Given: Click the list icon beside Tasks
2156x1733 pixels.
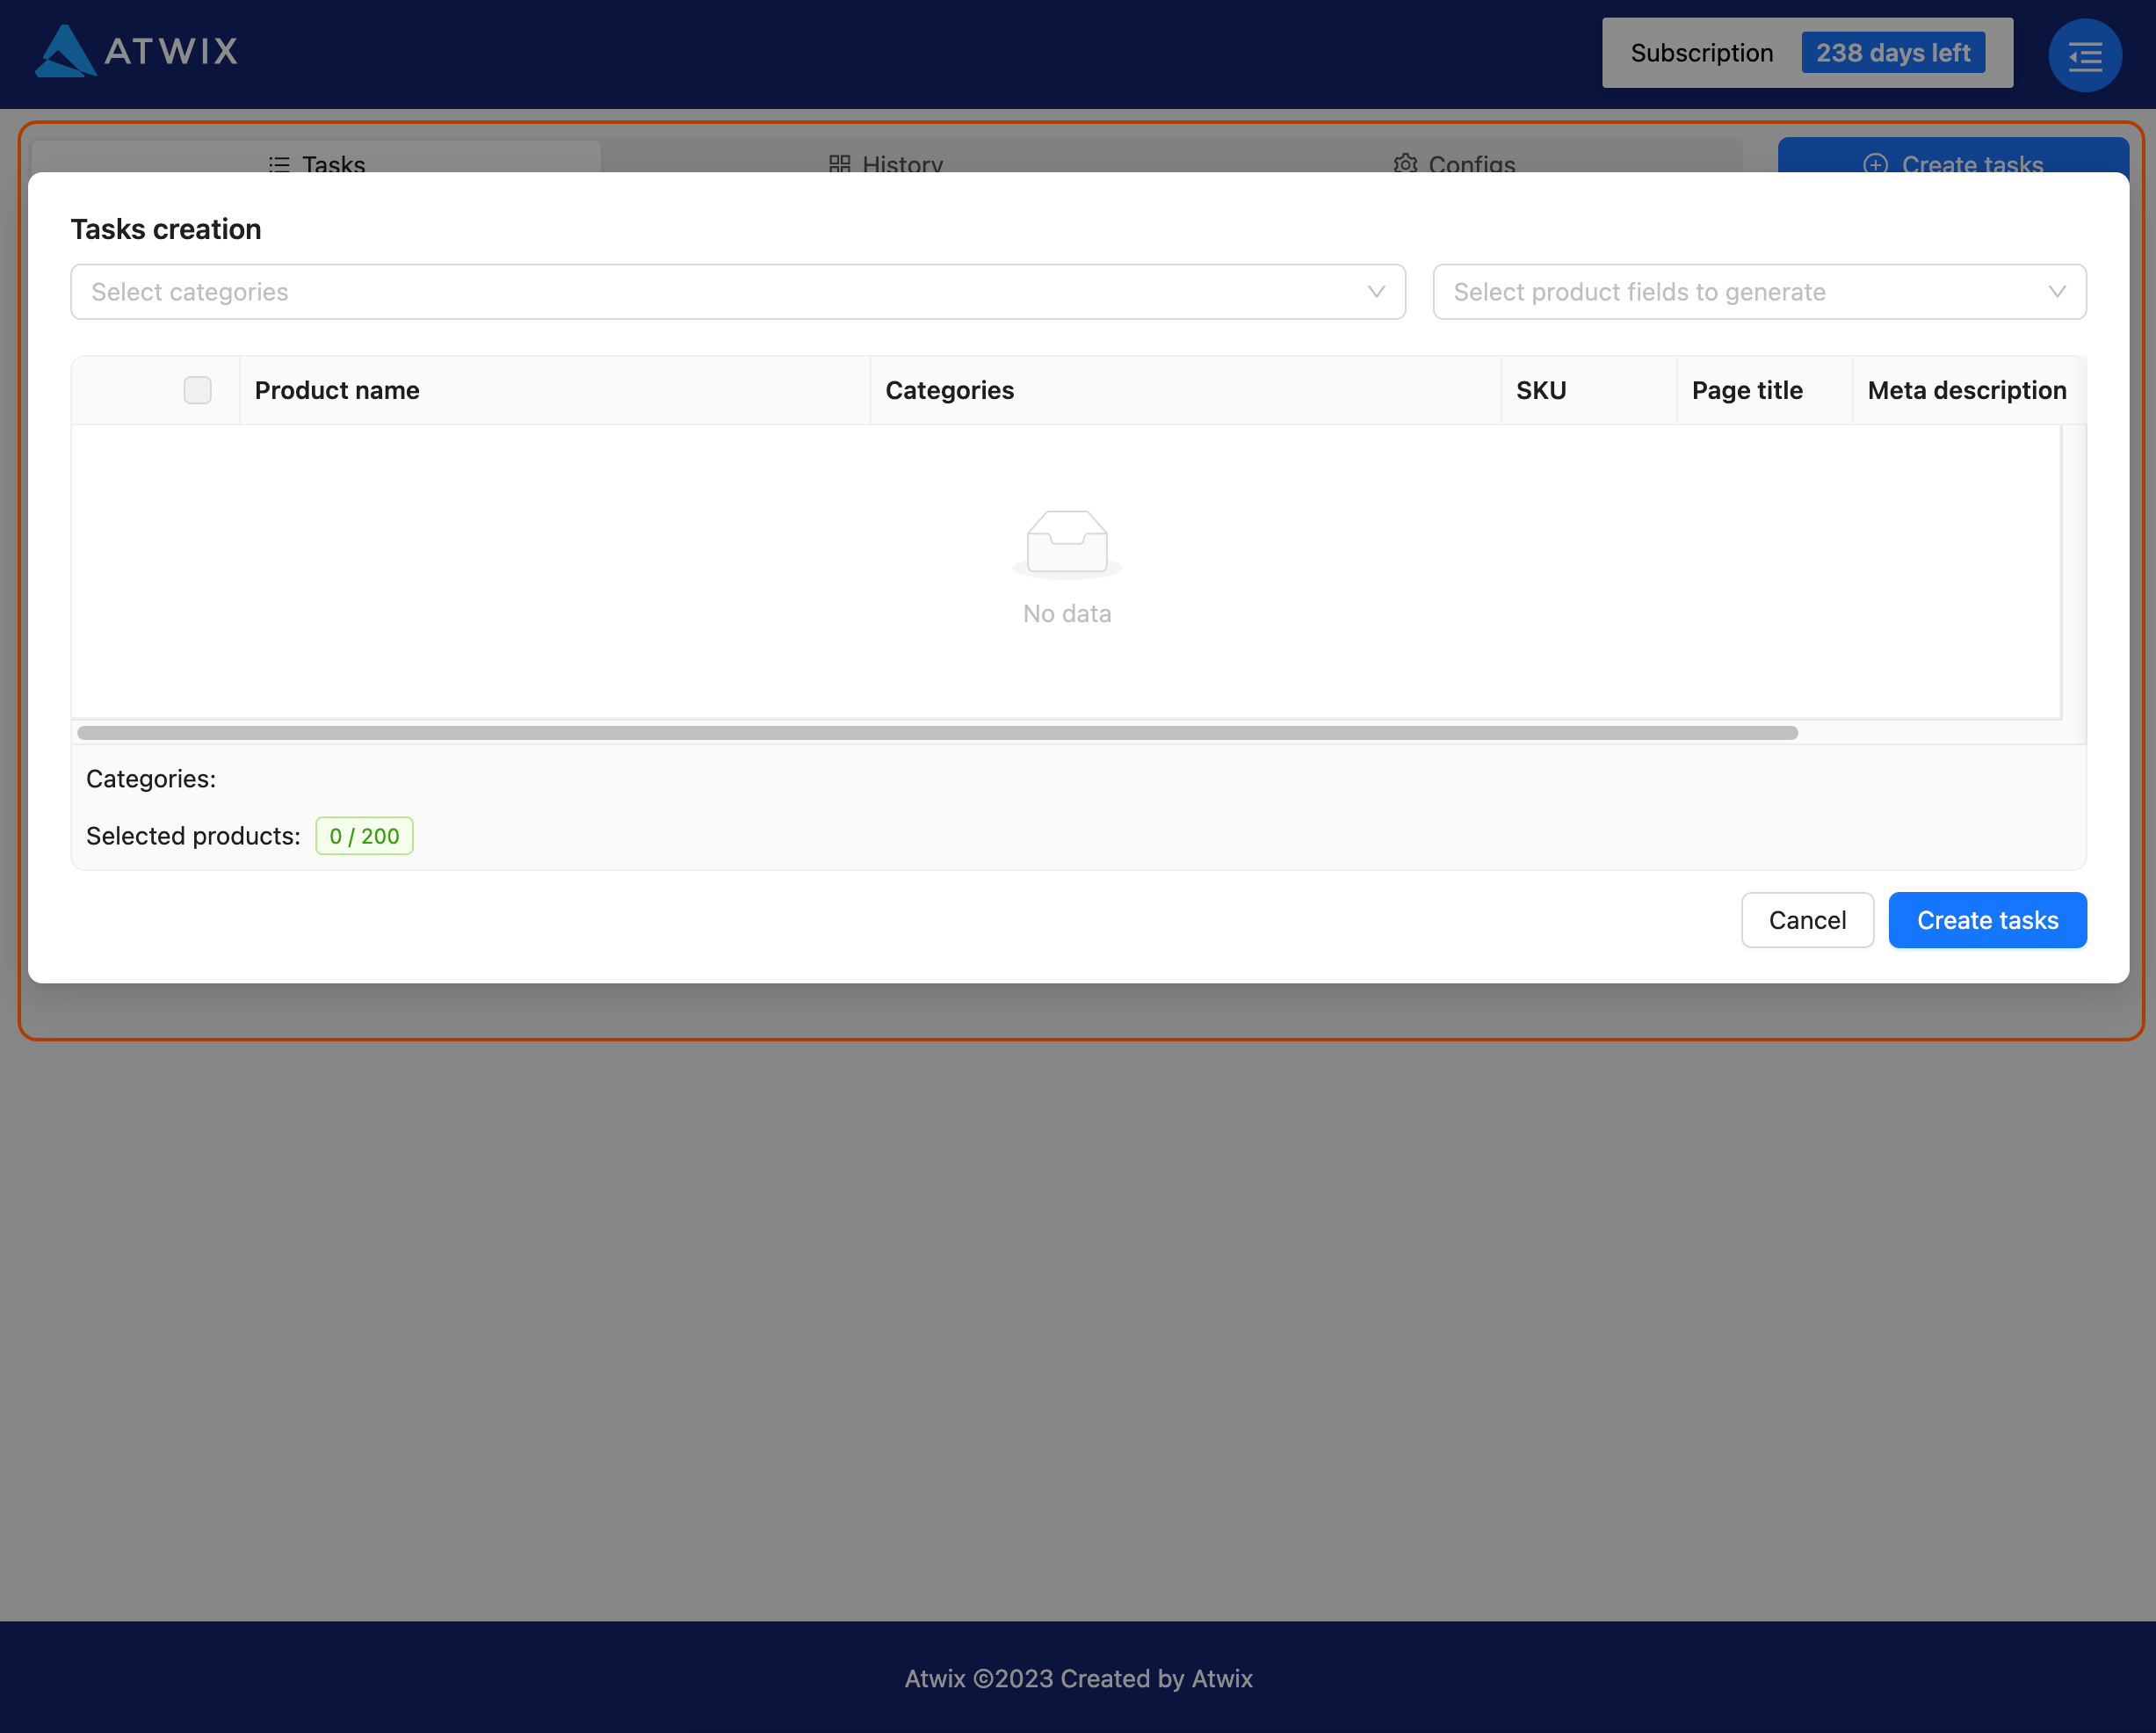Looking at the screenshot, I should [x=279, y=164].
